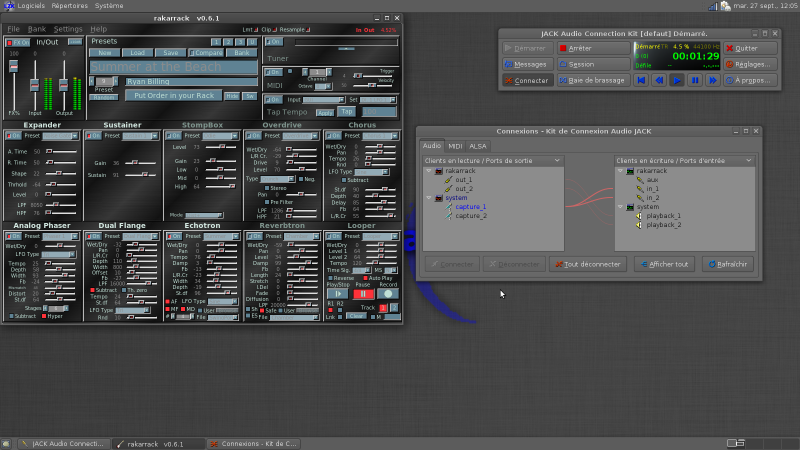Open the Bank menu in rakarrack
The height and width of the screenshot is (450, 800).
[x=36, y=29]
